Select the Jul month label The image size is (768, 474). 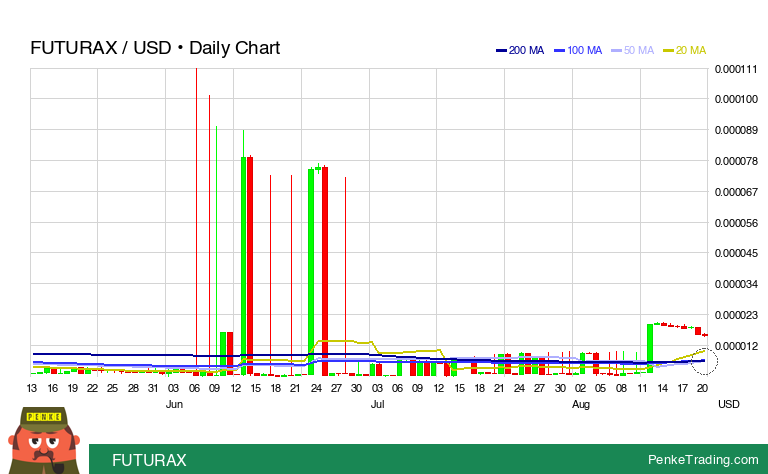pos(377,404)
